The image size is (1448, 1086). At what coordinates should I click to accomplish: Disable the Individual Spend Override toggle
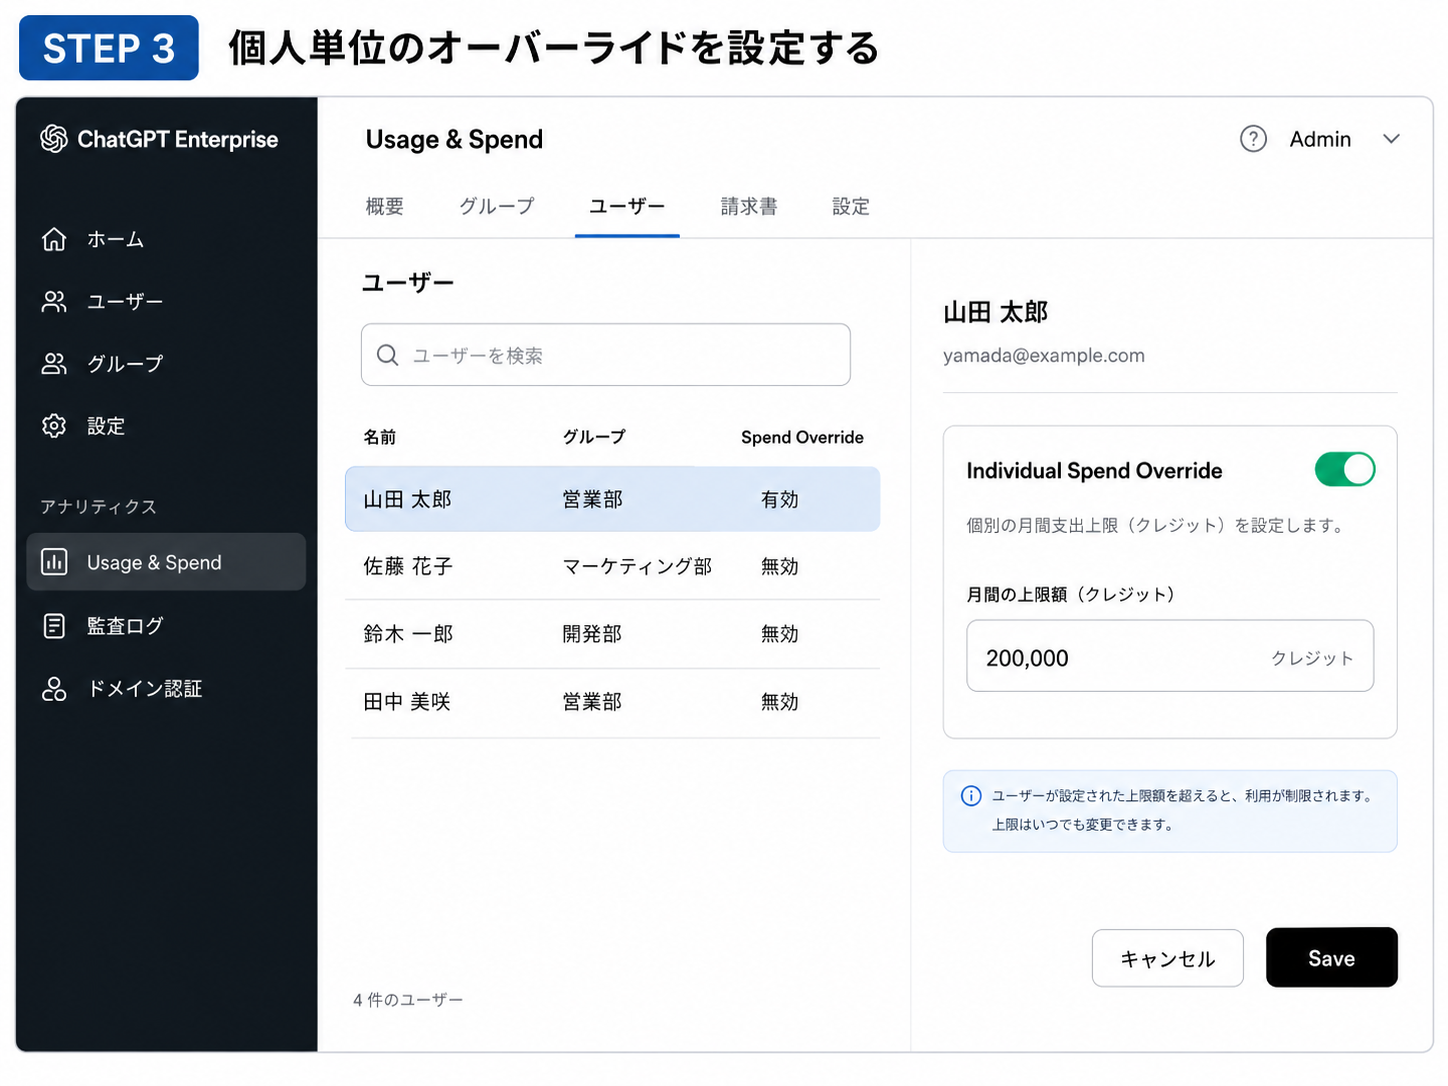click(x=1345, y=469)
